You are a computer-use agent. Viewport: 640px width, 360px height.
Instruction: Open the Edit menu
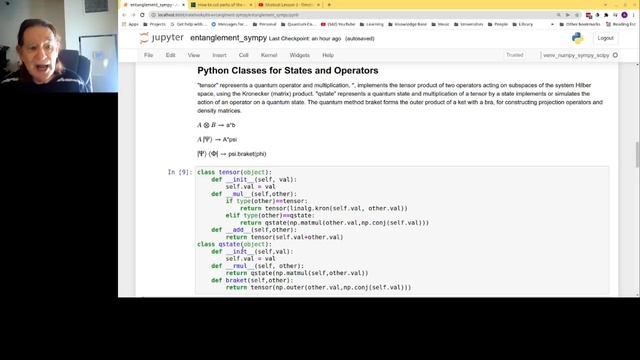(170, 55)
